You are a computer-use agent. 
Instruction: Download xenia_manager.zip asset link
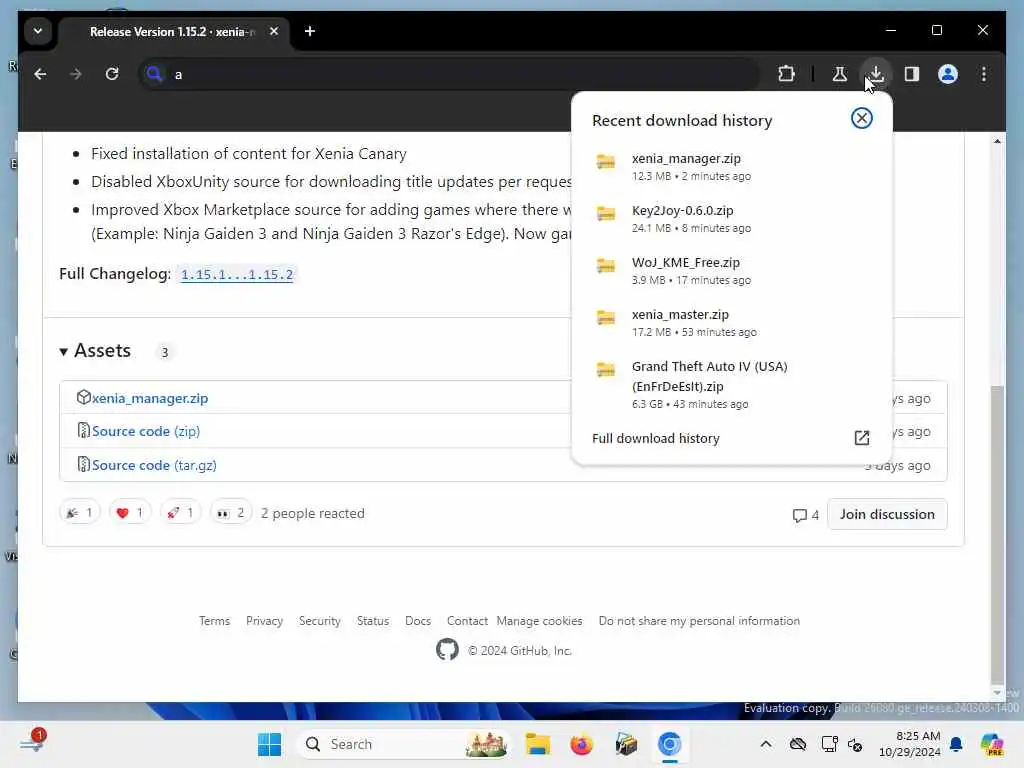pos(150,398)
